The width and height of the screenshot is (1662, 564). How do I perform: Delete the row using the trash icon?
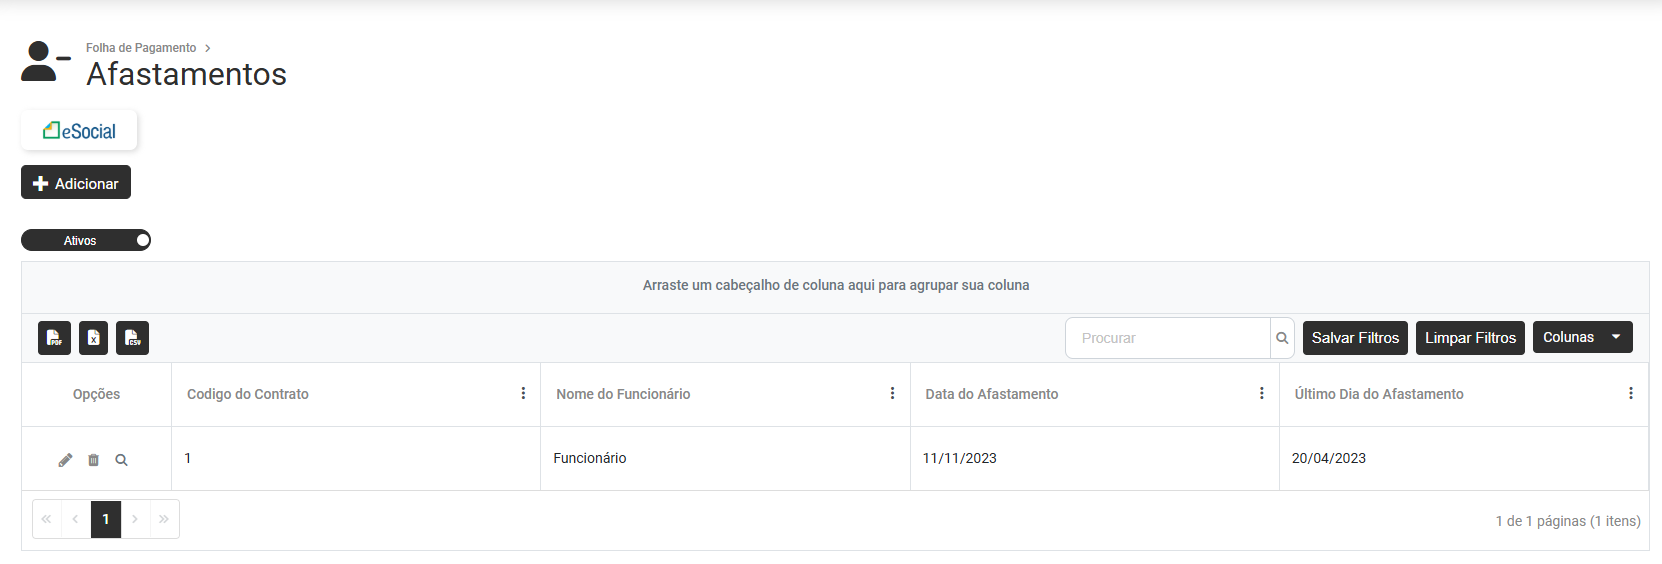[93, 460]
